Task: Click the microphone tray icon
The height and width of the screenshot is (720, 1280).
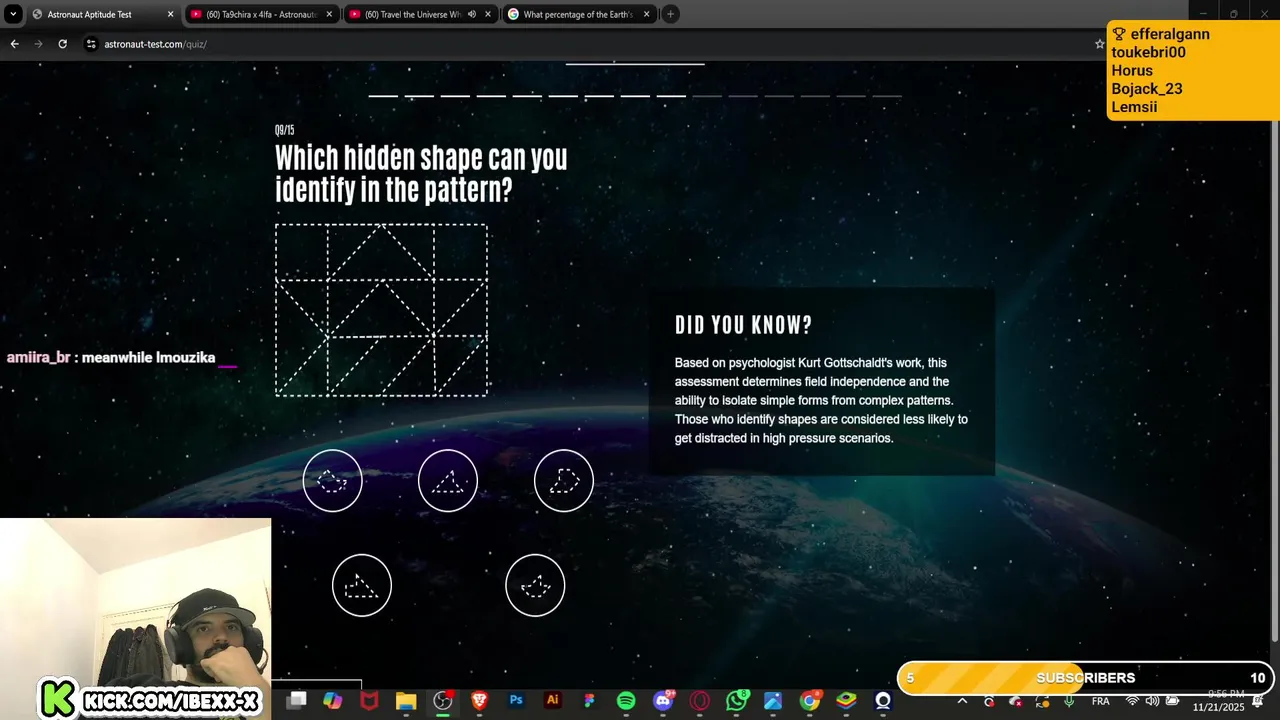Action: [x=1069, y=701]
